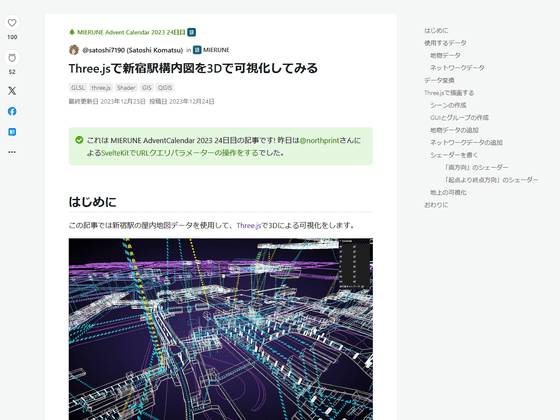Select the Shader tag
The image size is (560, 420).
[x=126, y=88]
